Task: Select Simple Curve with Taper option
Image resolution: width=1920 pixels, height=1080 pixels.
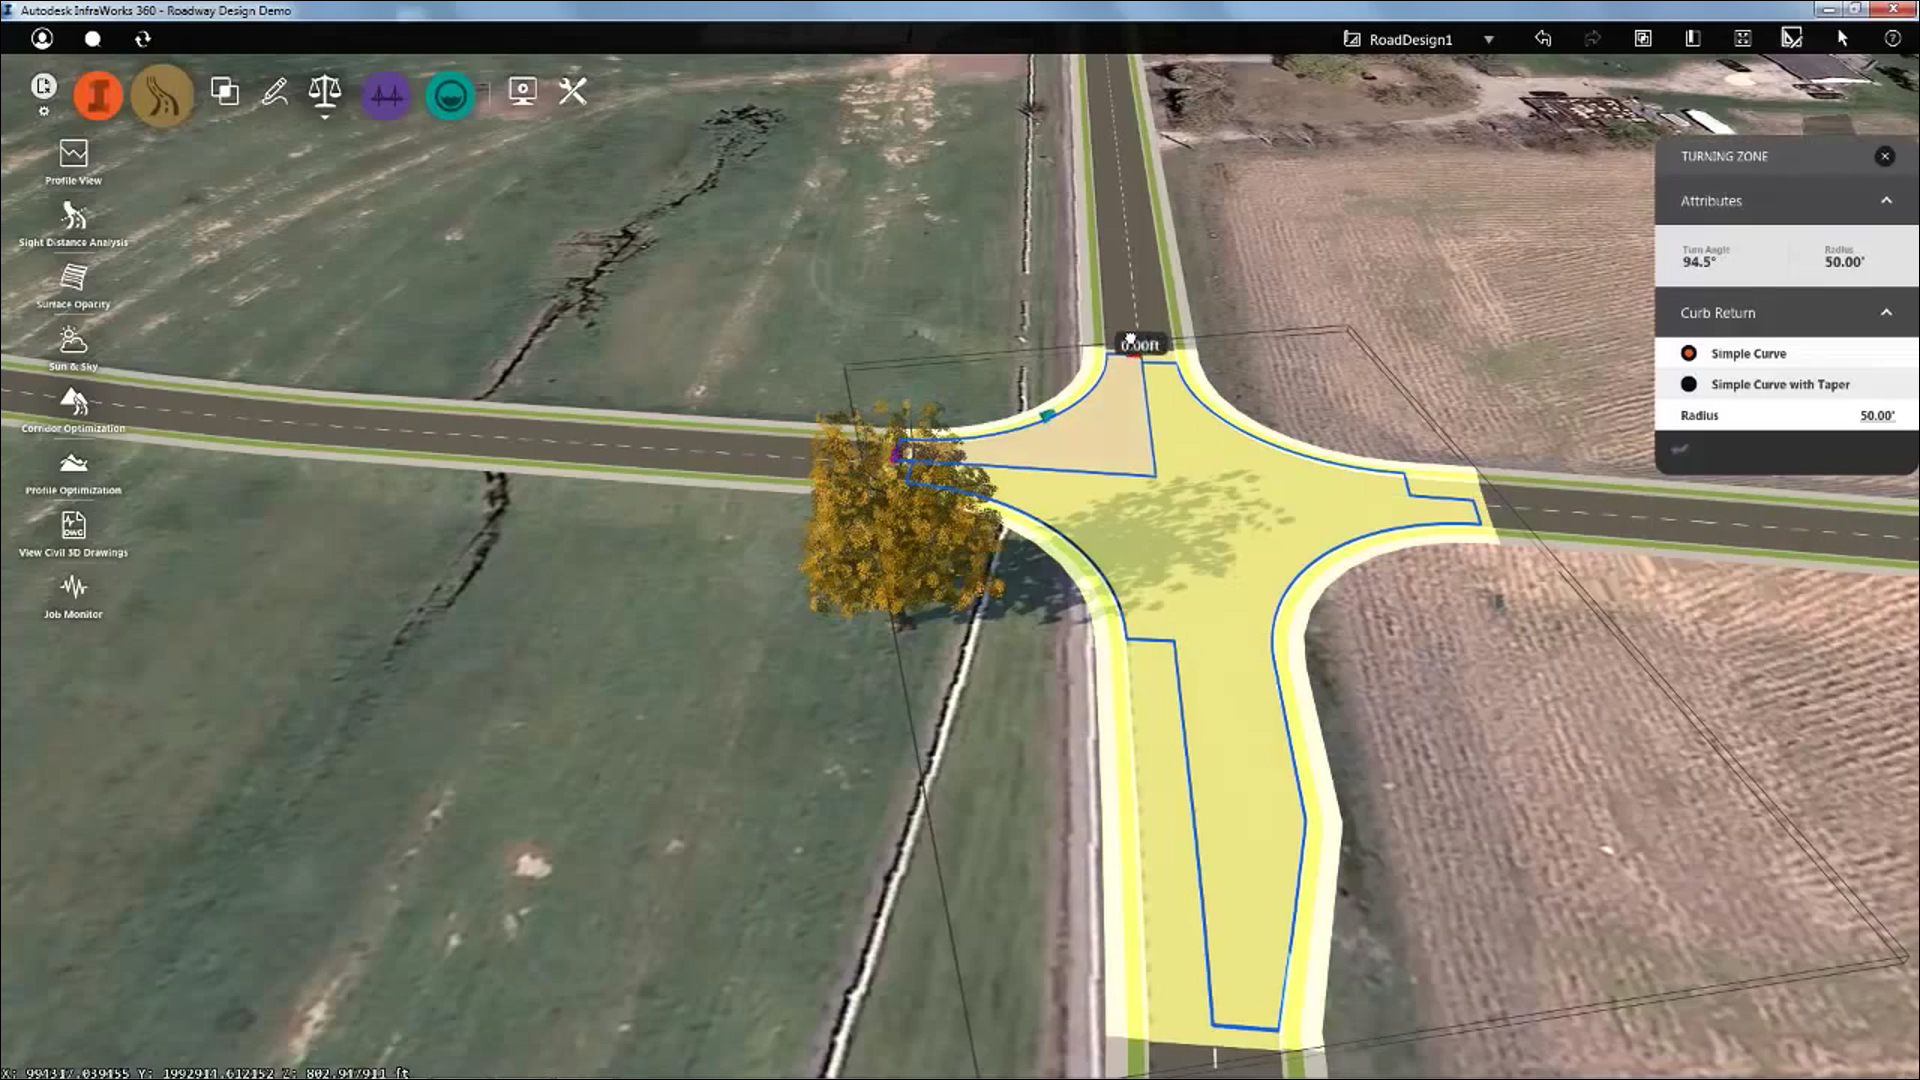Action: click(x=1689, y=384)
